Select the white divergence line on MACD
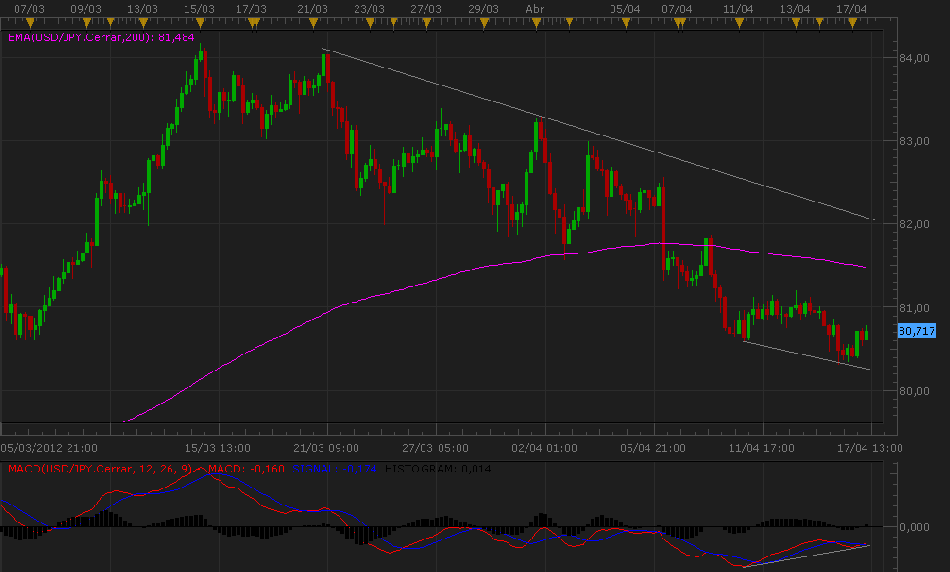Viewport: 950px width, 572px height. pos(800,555)
